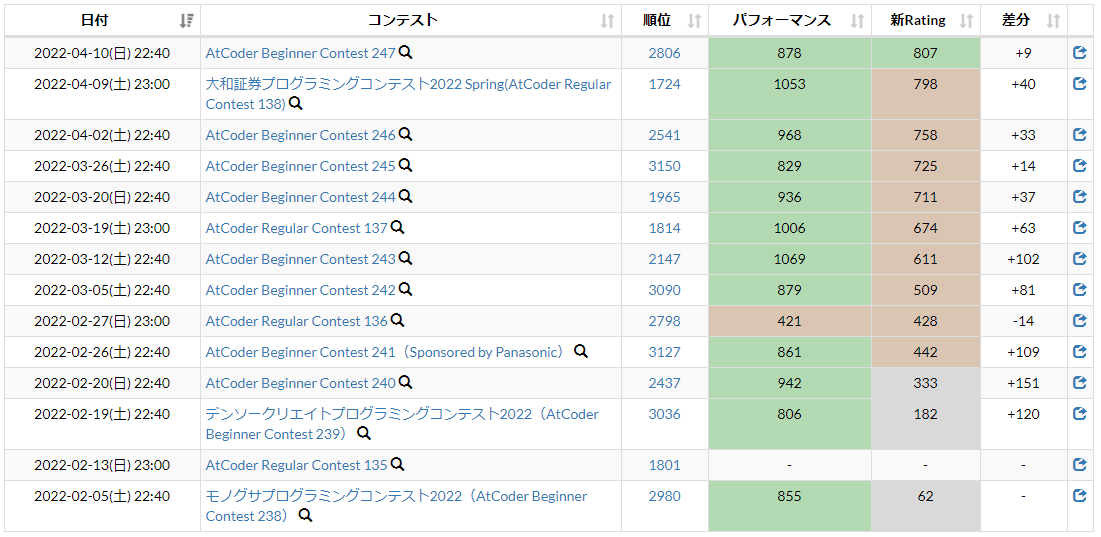Viewport: 1101px width, 537px height.
Task: Open AtCoder Beginner Contest 243 link
Action: pyautogui.click(x=301, y=258)
